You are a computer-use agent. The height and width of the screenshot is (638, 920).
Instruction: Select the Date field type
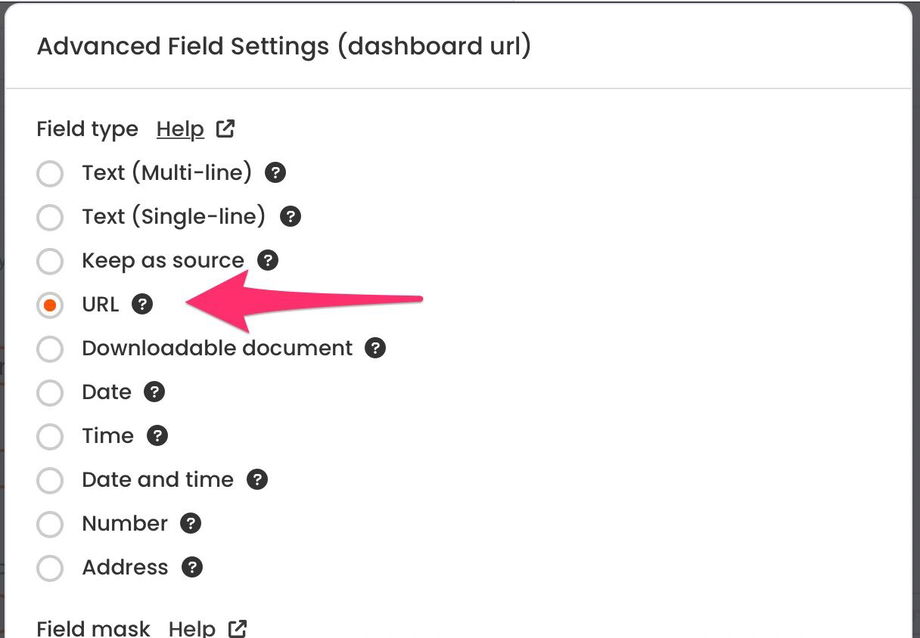[50, 393]
